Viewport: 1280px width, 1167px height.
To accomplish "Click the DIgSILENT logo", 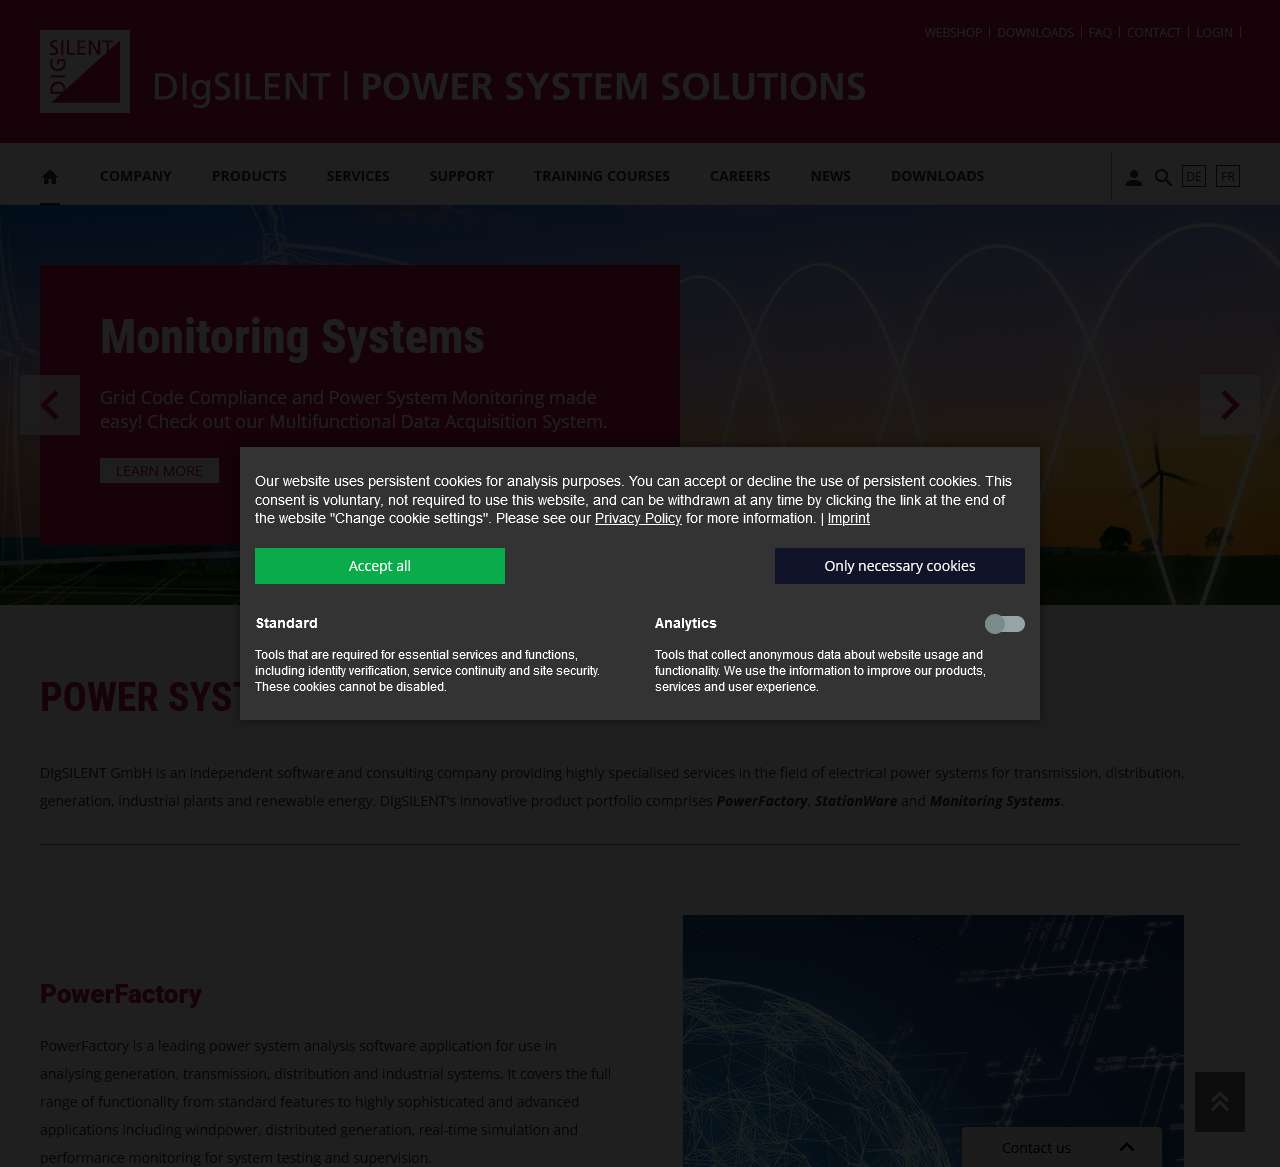I will 85,71.
